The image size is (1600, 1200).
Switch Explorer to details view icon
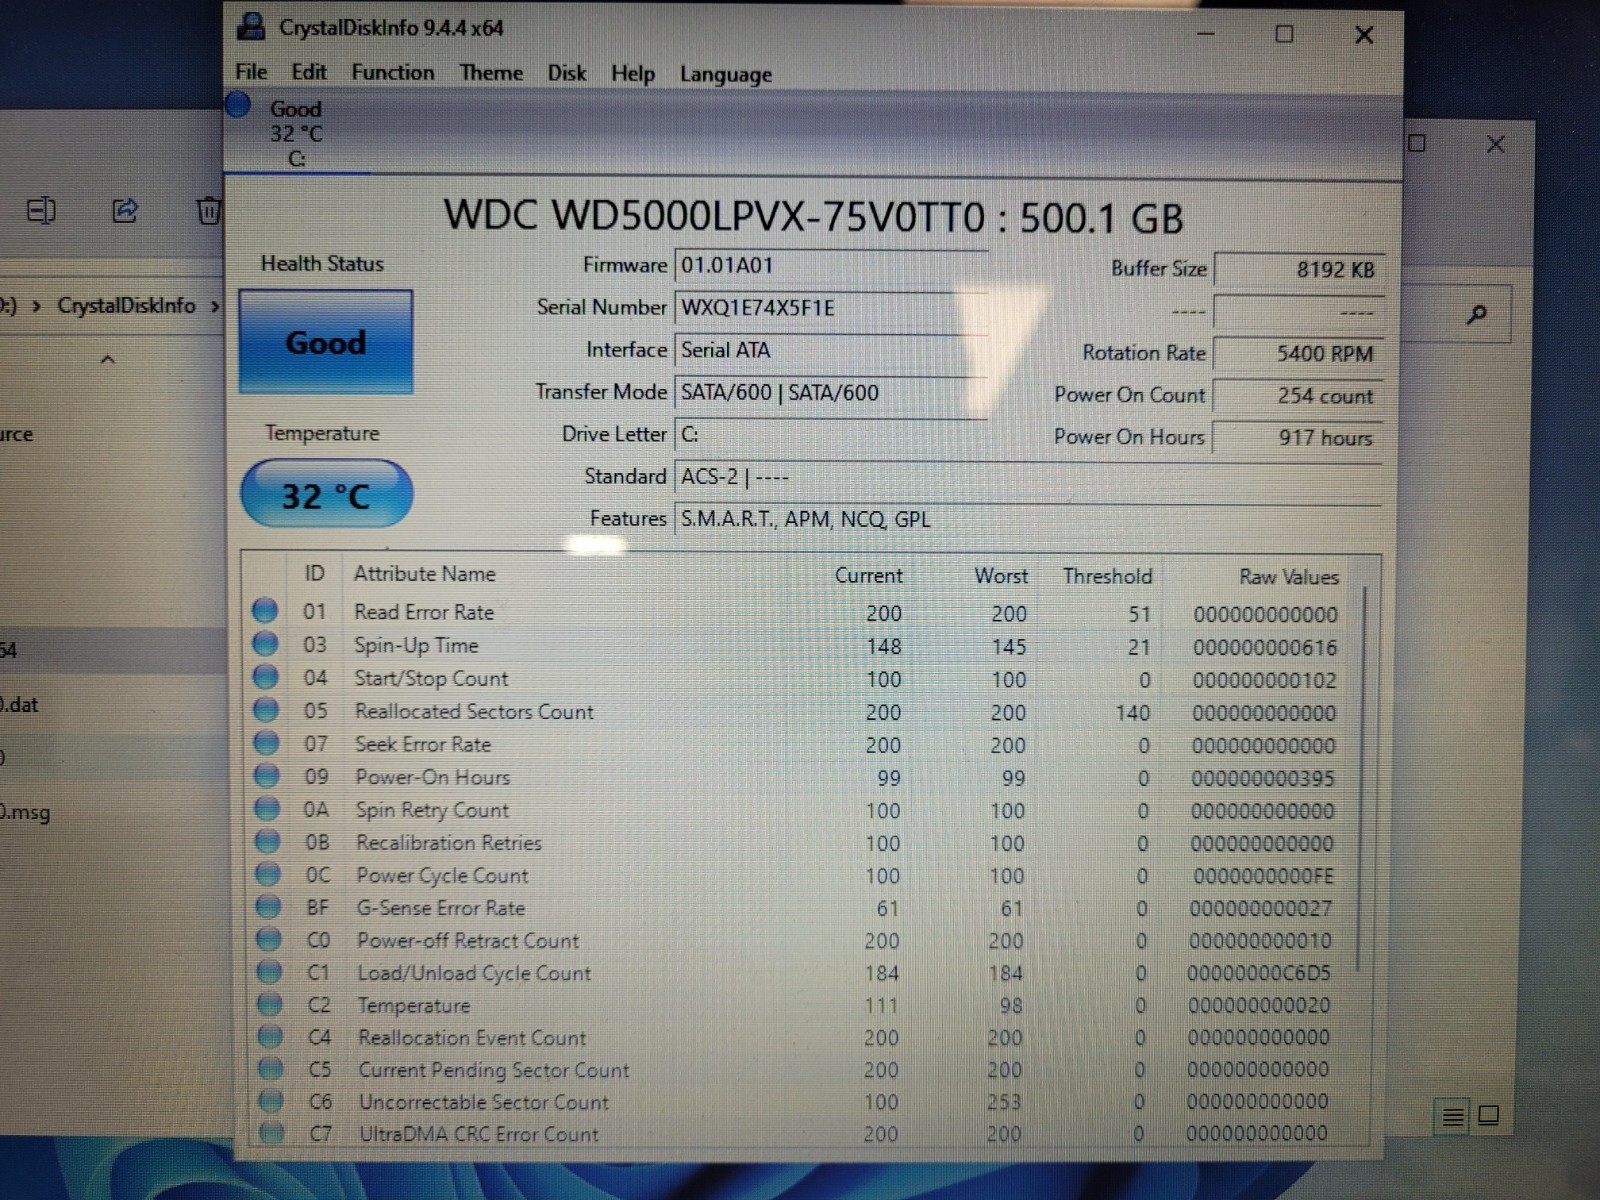point(1453,1116)
